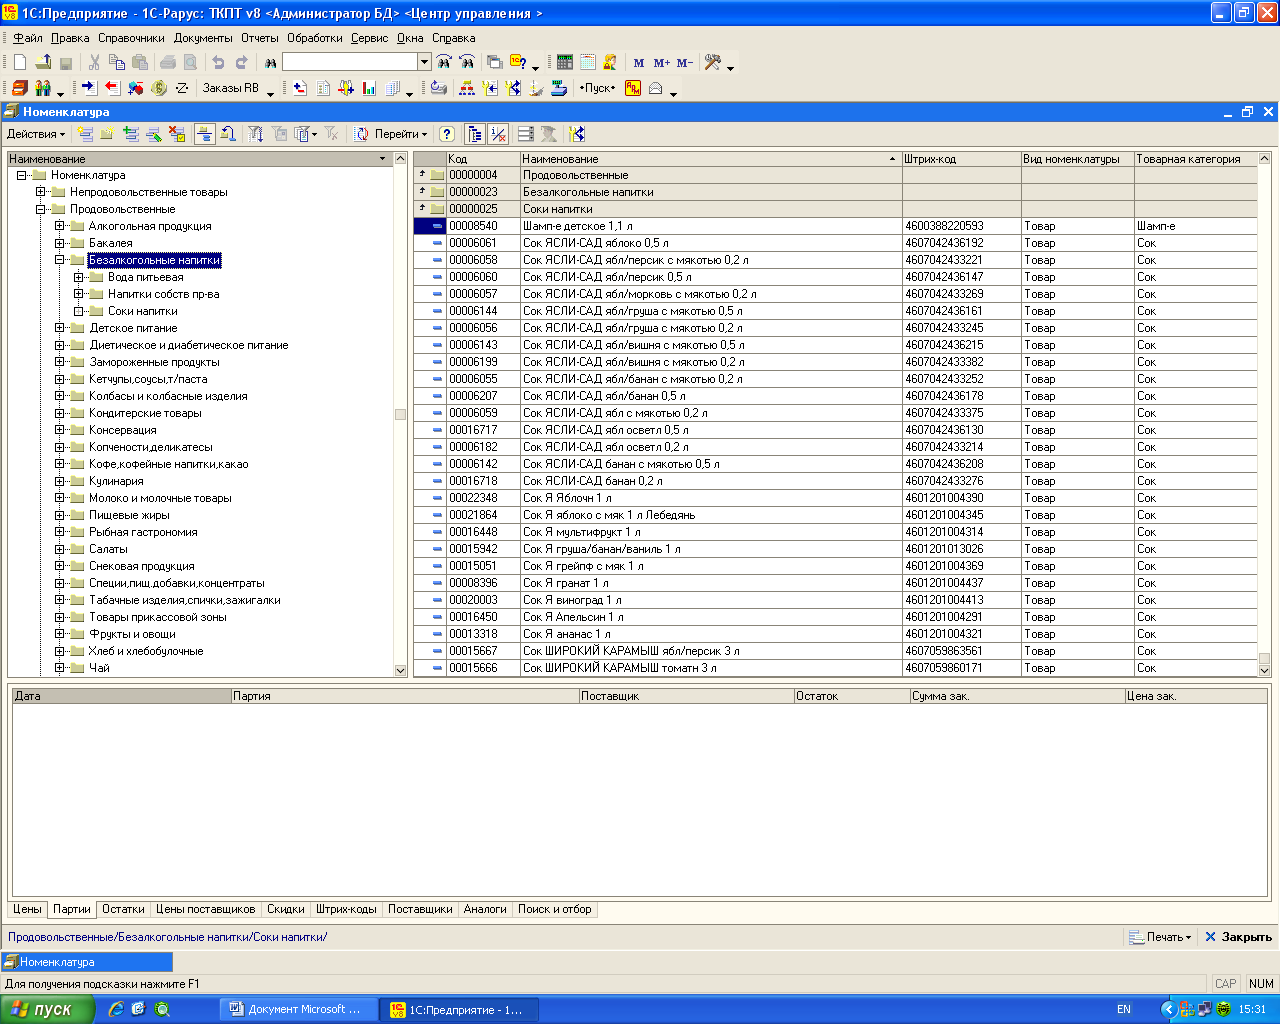The image size is (1280, 1024).
Task: Click the bar chart report icon
Action: point(369,88)
